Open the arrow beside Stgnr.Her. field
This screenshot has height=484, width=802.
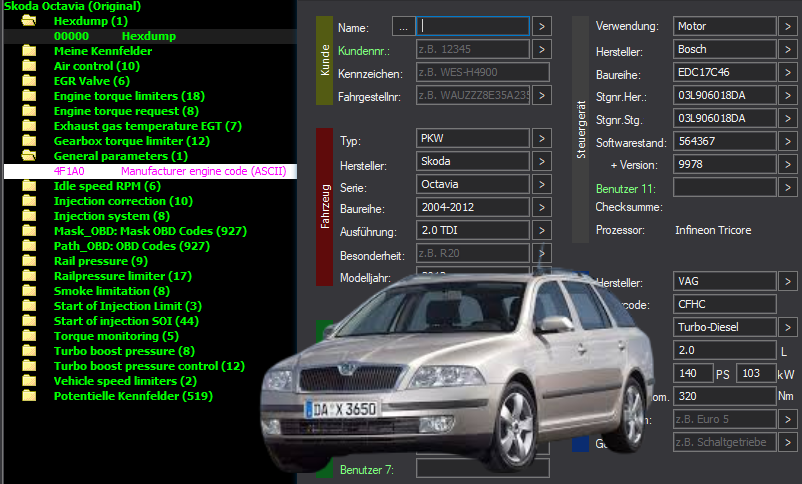(788, 95)
